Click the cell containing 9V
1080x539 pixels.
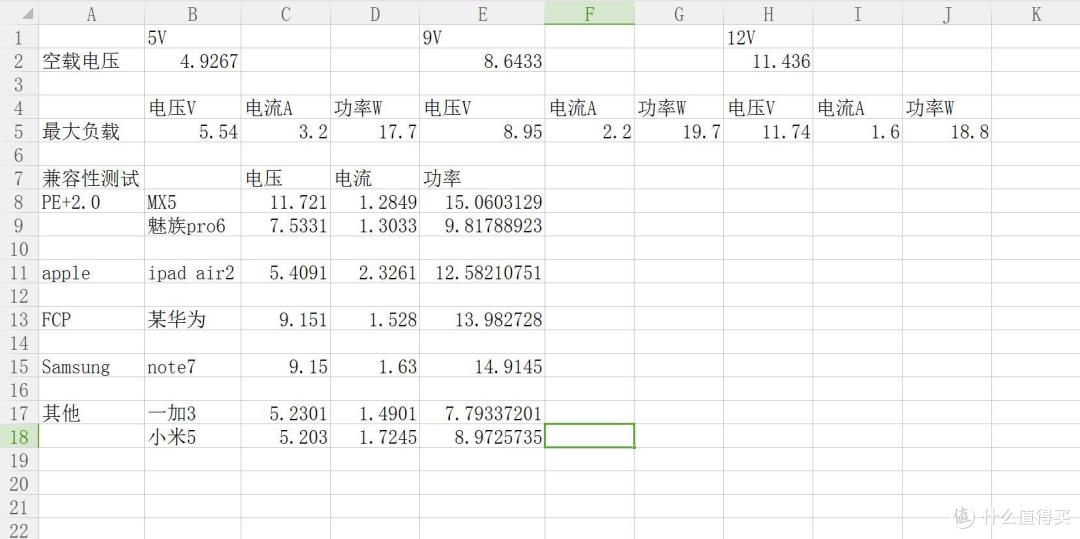pyautogui.click(x=482, y=37)
